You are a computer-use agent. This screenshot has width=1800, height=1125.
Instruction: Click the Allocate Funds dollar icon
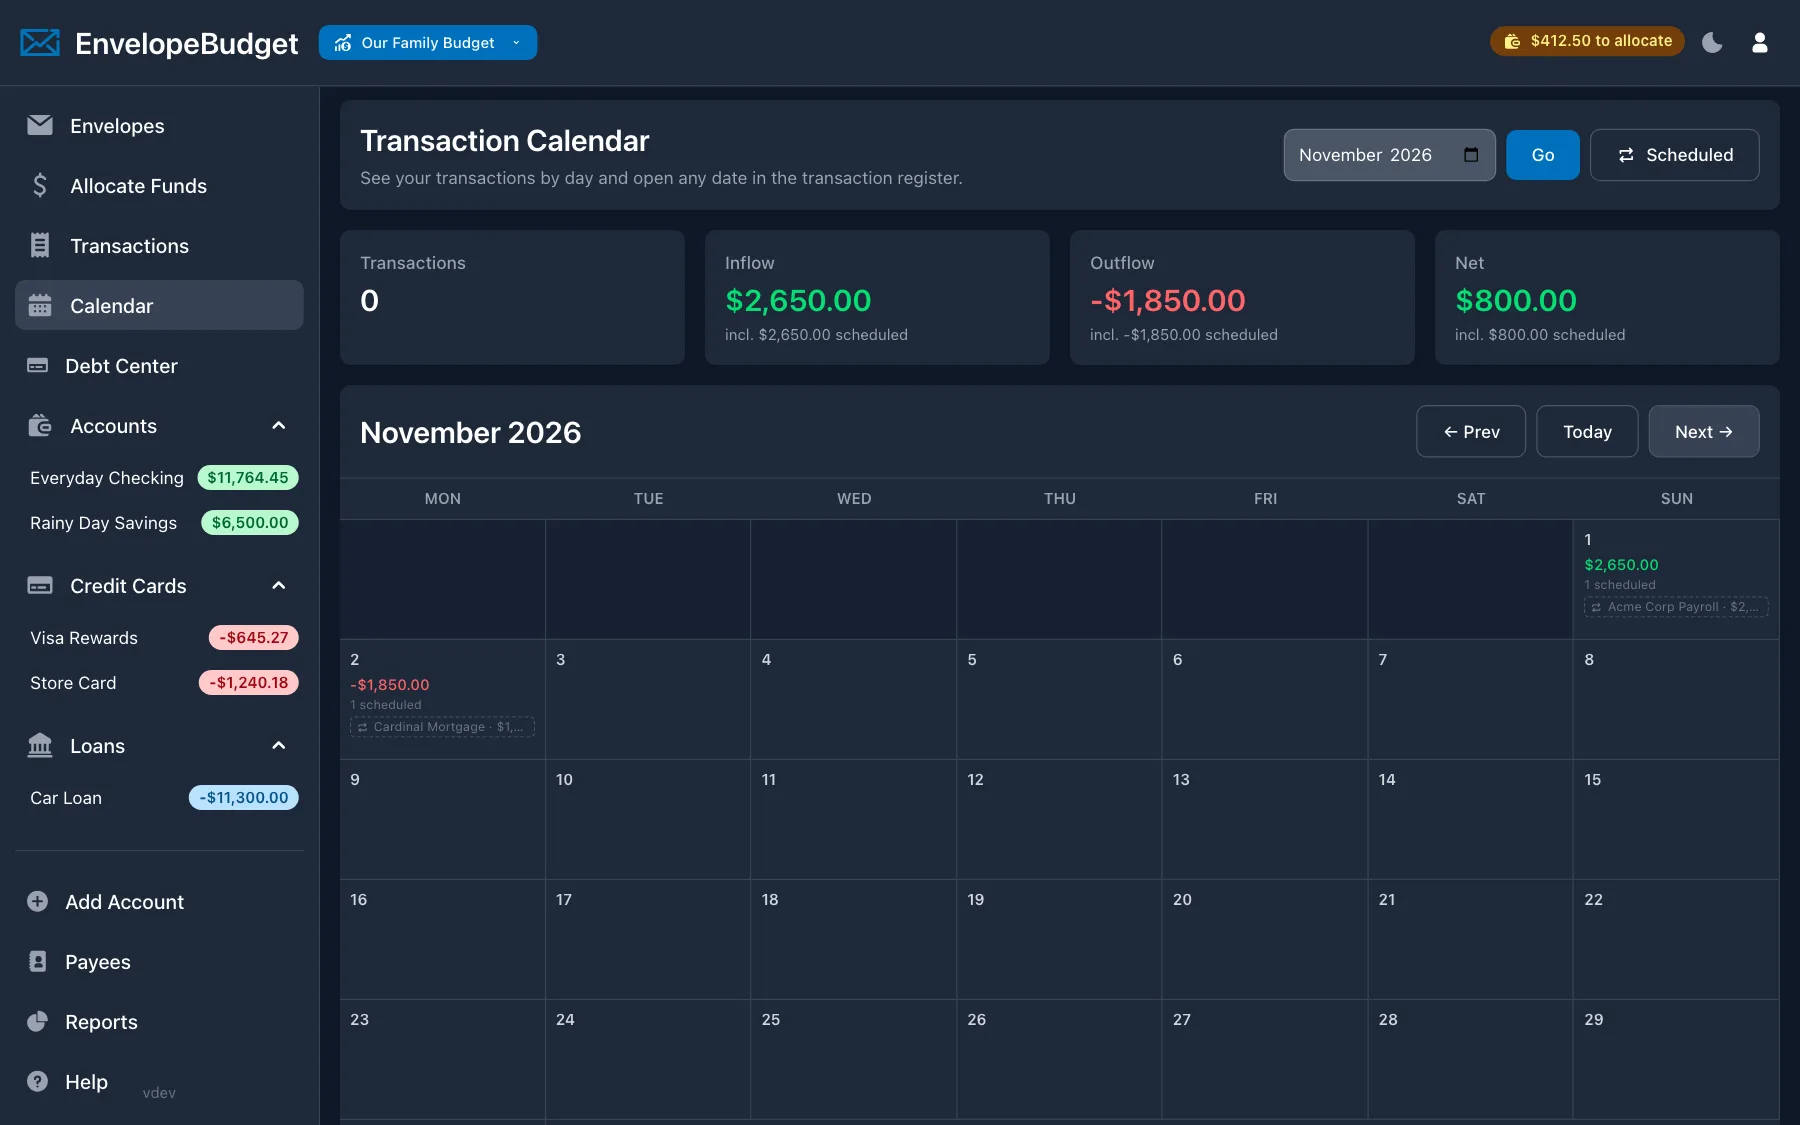point(40,185)
